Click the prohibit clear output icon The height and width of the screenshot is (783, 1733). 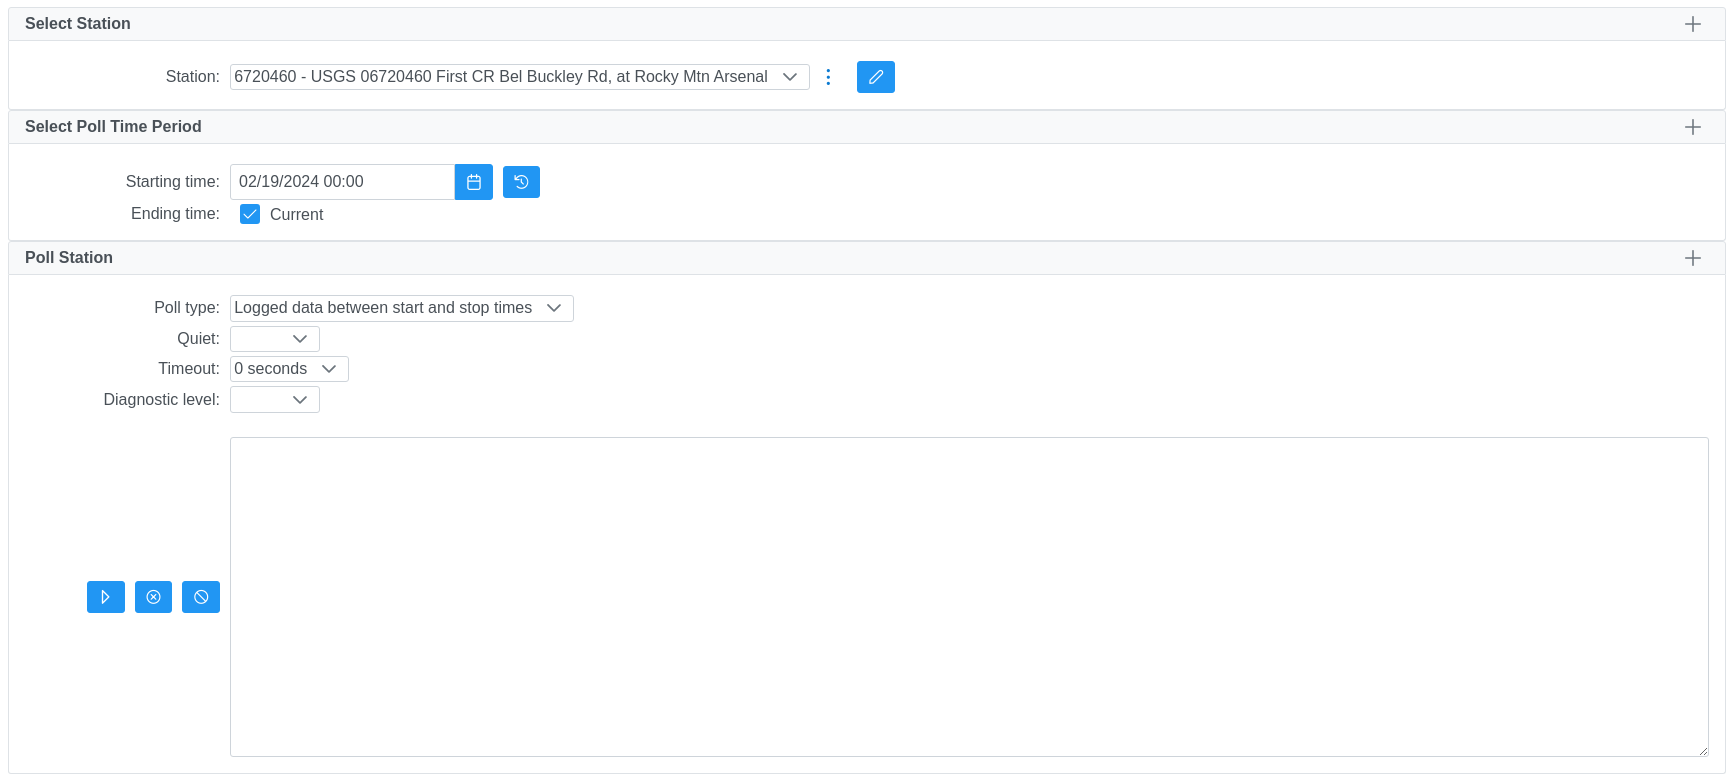coord(201,597)
